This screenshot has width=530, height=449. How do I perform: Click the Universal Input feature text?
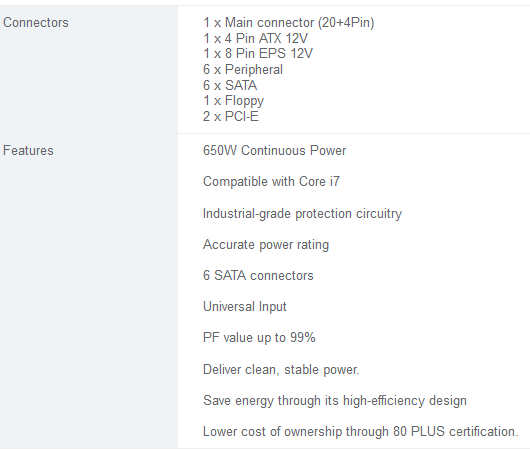[x=245, y=307]
